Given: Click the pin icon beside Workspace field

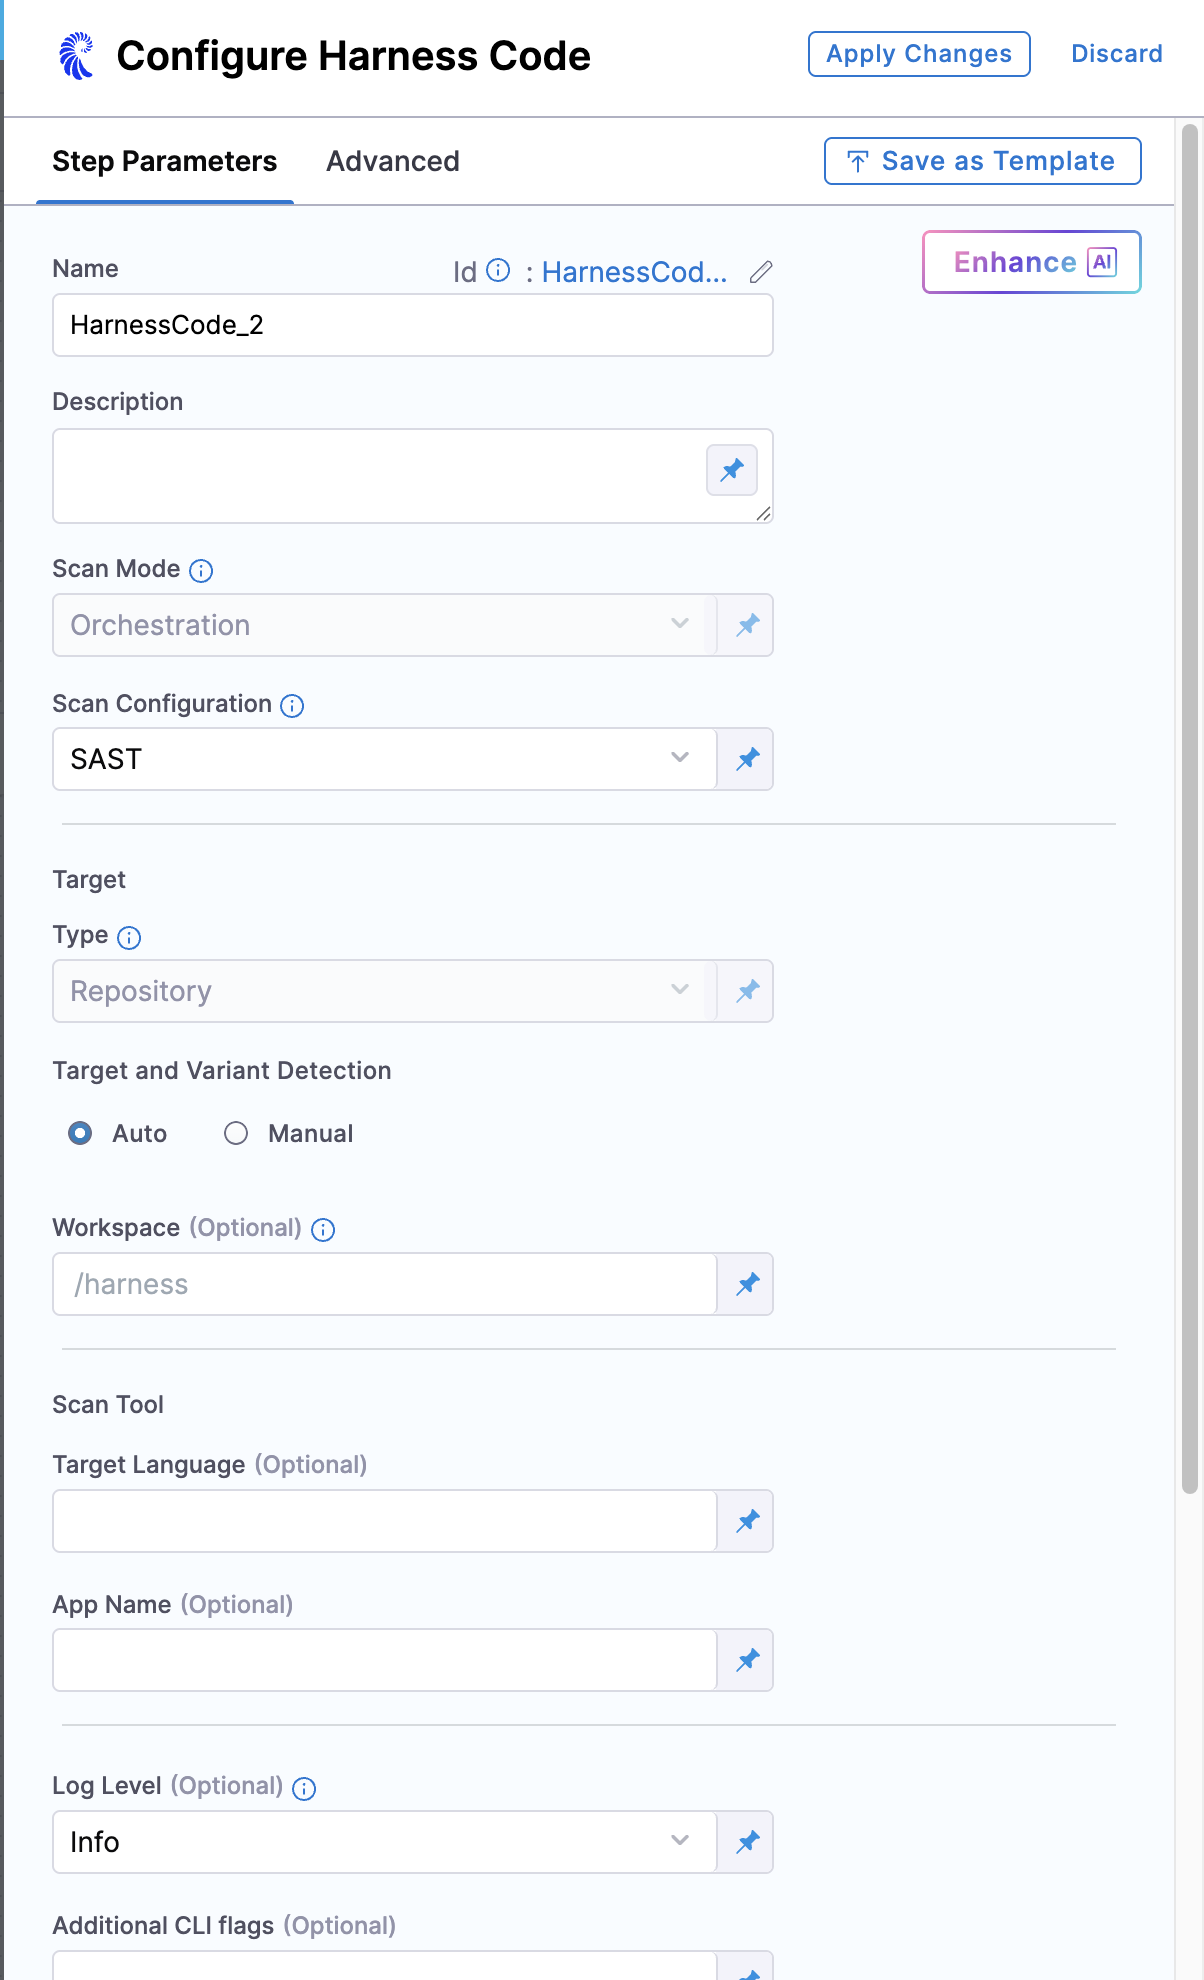Looking at the screenshot, I should (747, 1284).
